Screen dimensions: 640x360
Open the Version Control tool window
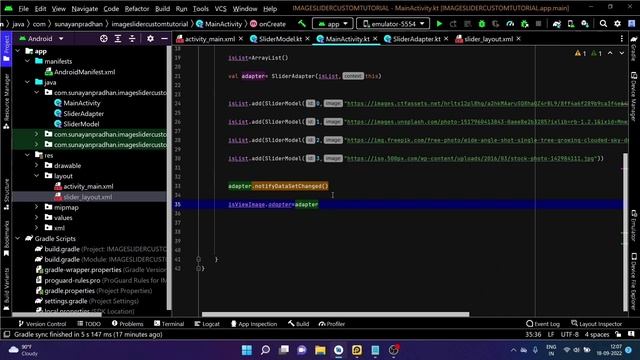click(x=42, y=324)
